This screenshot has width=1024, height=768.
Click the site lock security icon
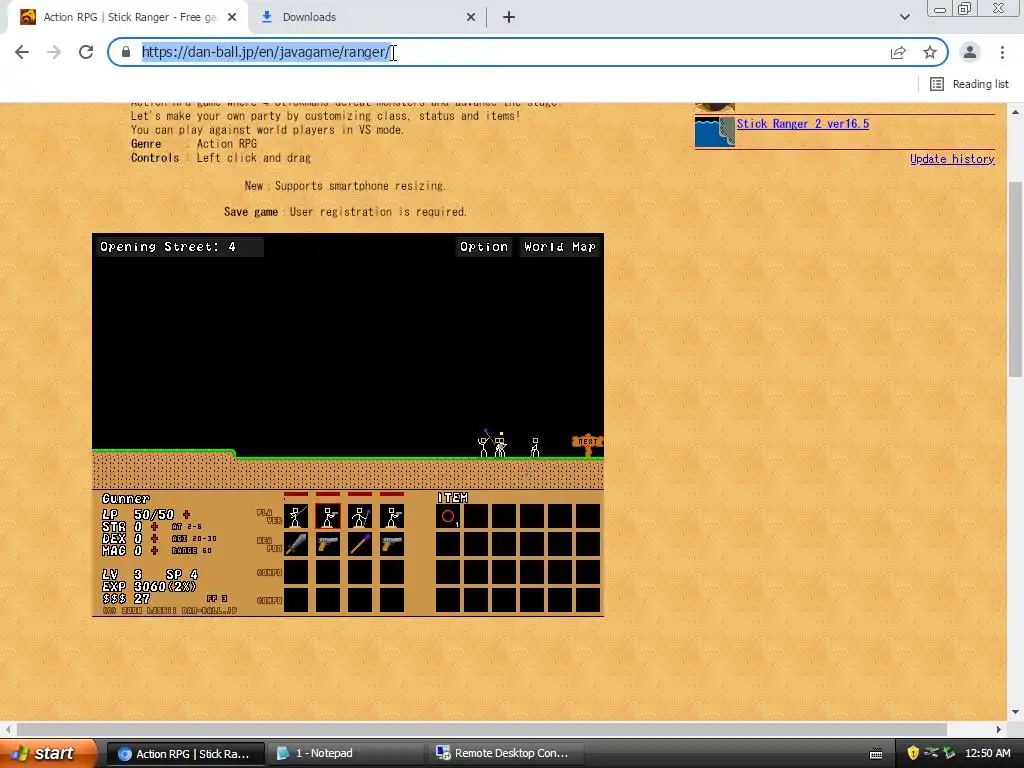(126, 52)
